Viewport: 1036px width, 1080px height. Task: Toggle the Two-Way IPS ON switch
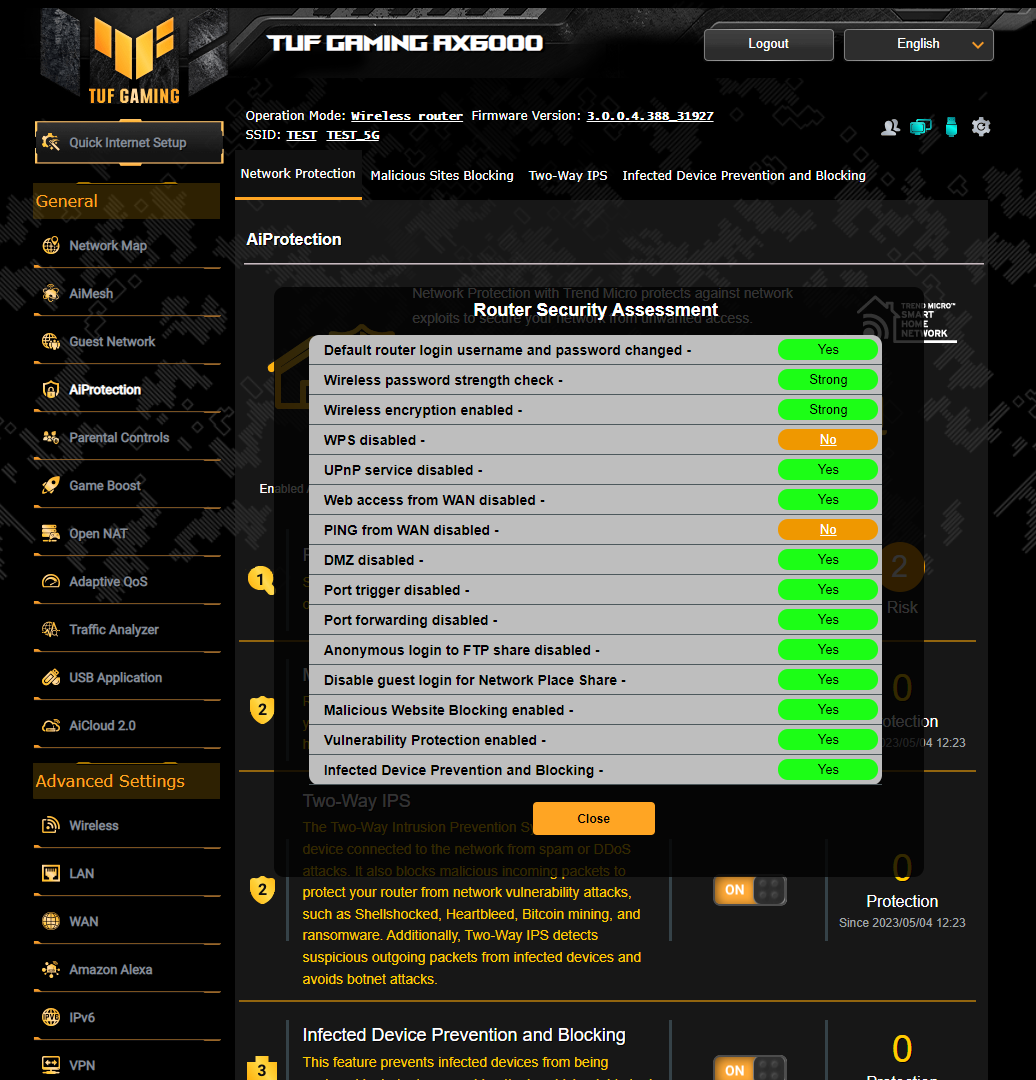pyautogui.click(x=749, y=890)
